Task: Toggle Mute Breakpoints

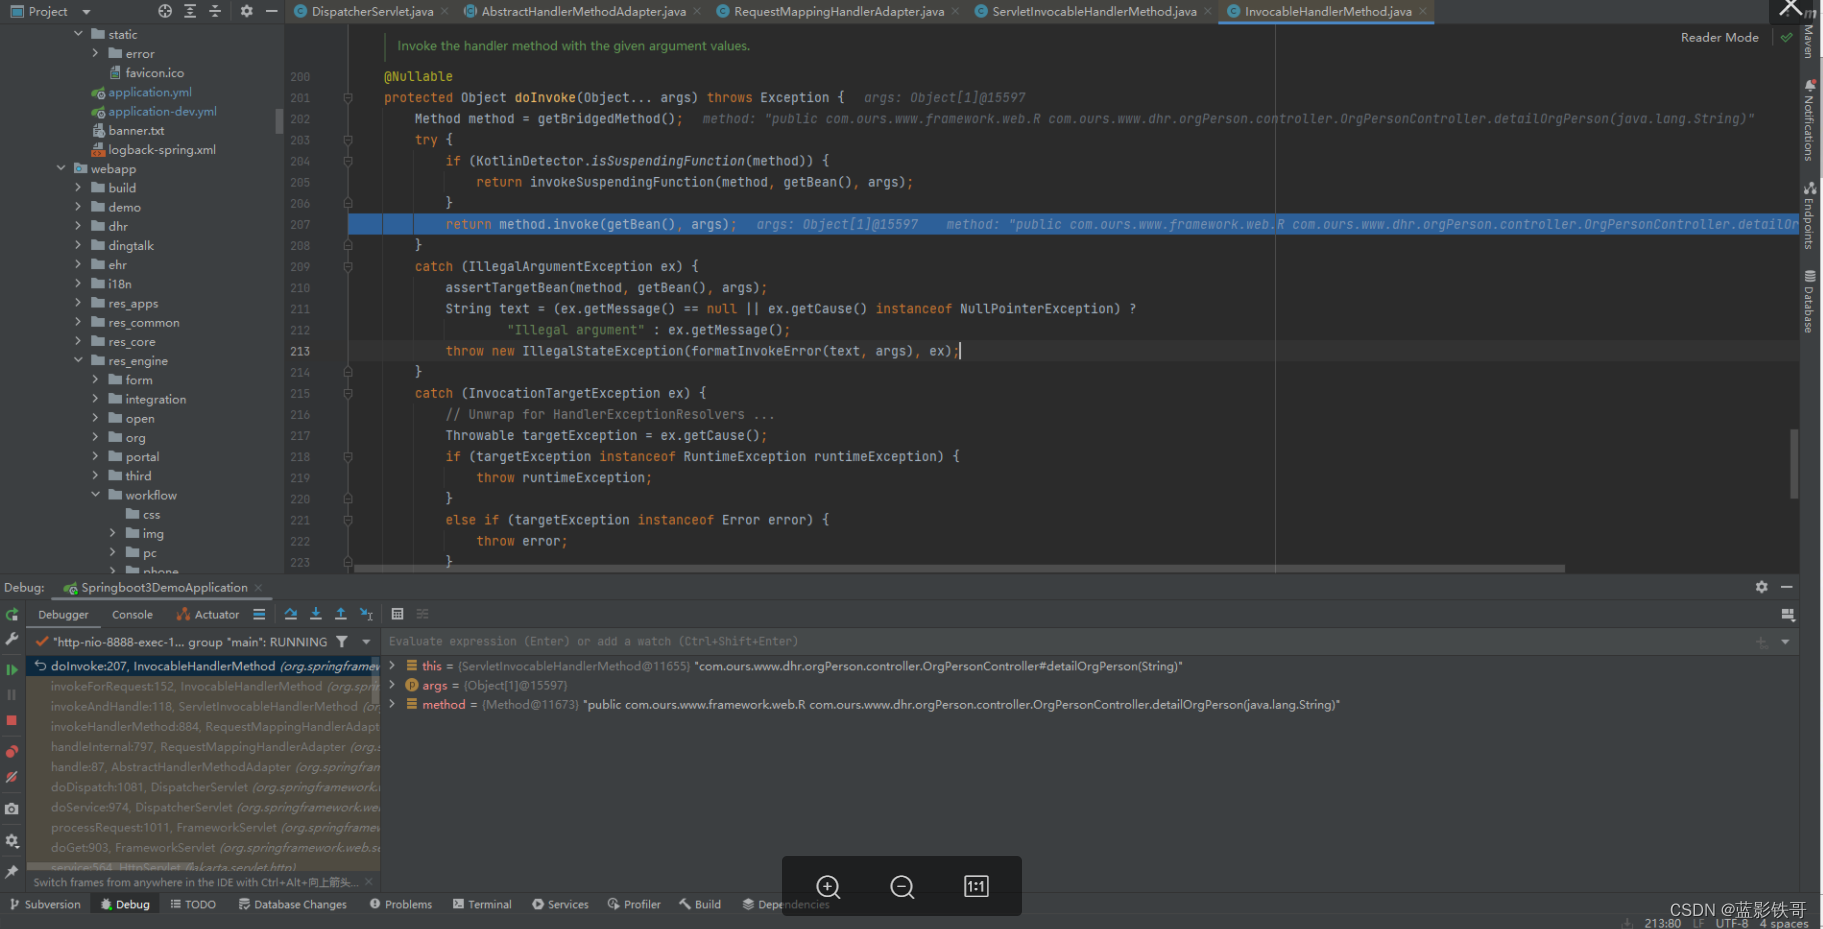Action: click(x=12, y=777)
